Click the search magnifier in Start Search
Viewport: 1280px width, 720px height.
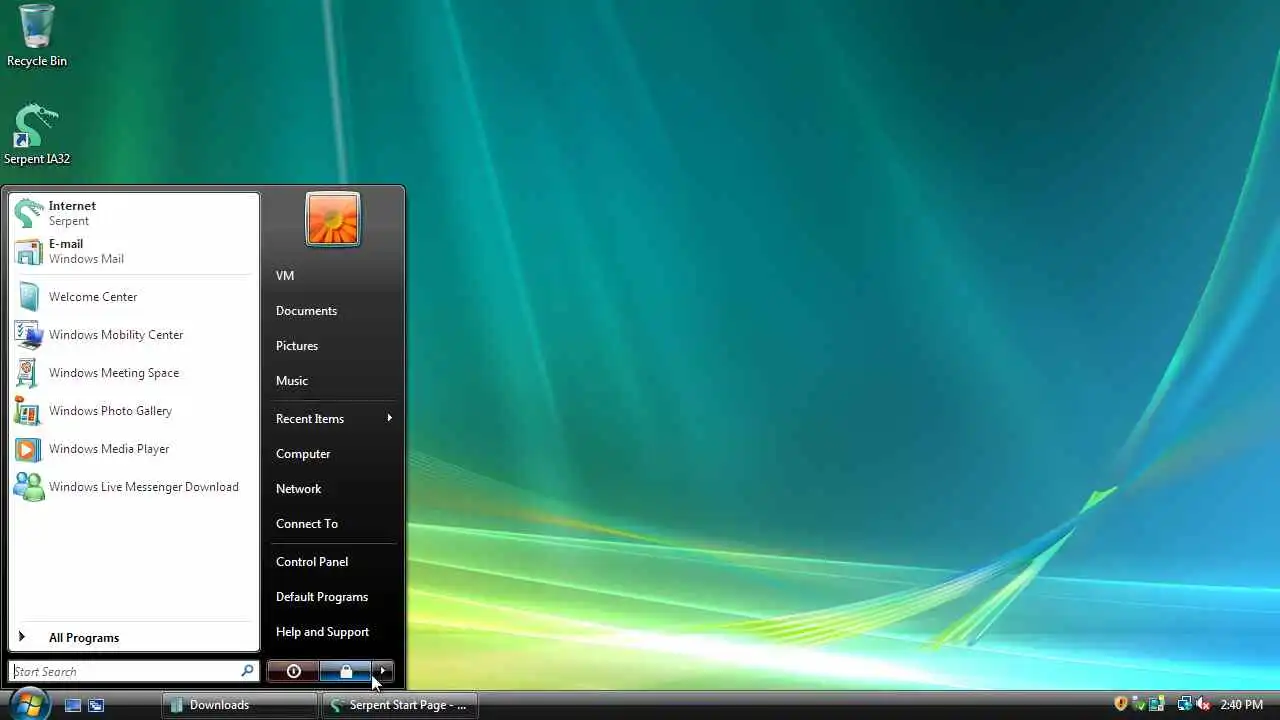[247, 671]
